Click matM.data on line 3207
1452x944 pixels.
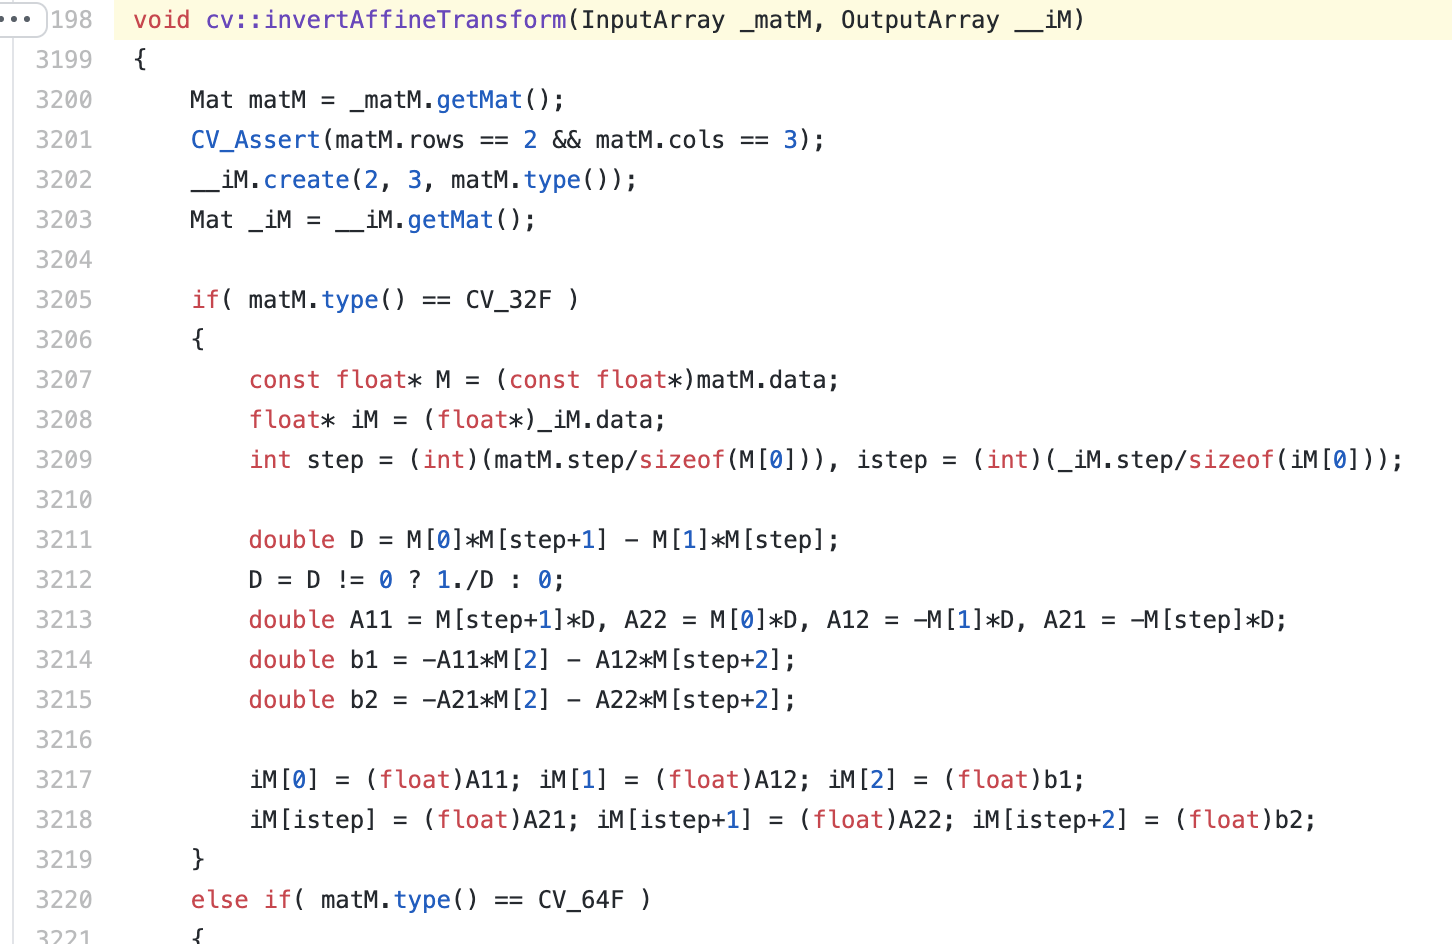point(761,379)
